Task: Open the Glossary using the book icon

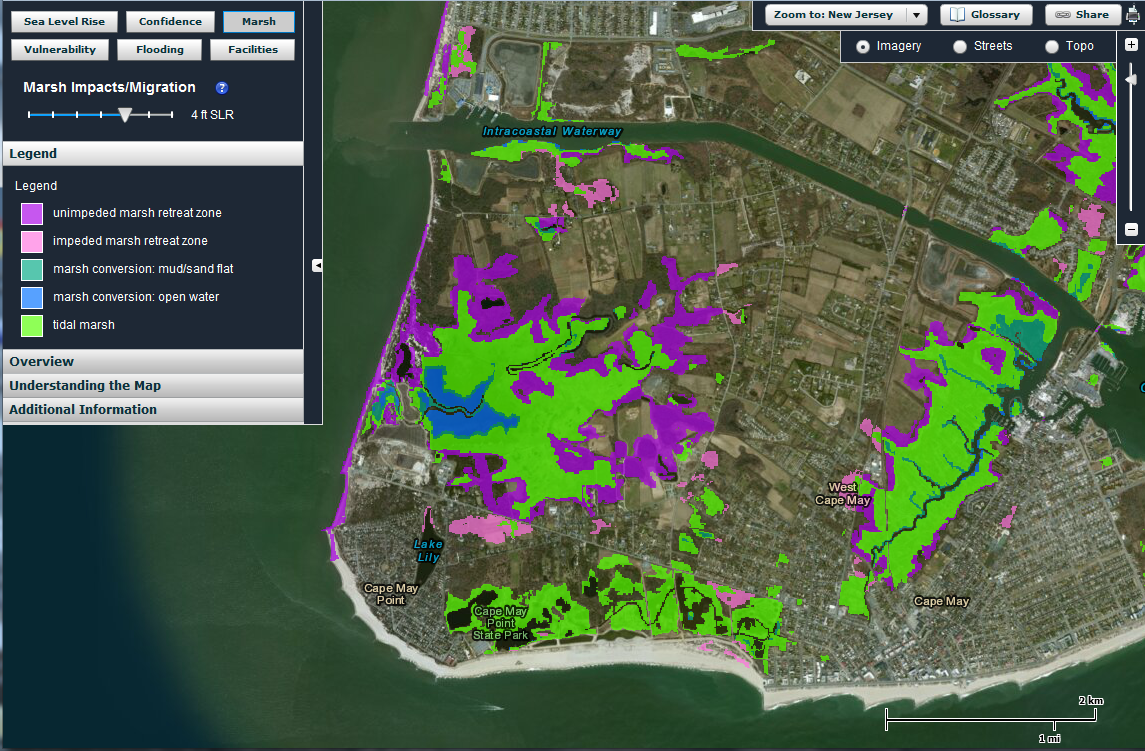Action: (956, 13)
